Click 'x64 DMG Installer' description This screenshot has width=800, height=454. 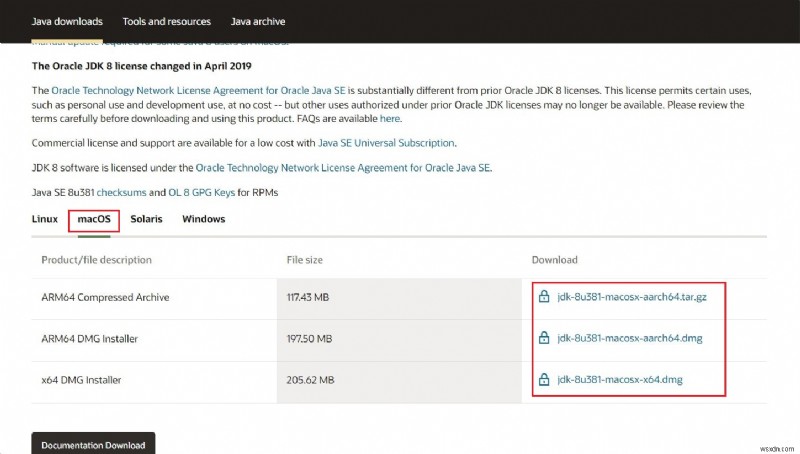[81, 380]
